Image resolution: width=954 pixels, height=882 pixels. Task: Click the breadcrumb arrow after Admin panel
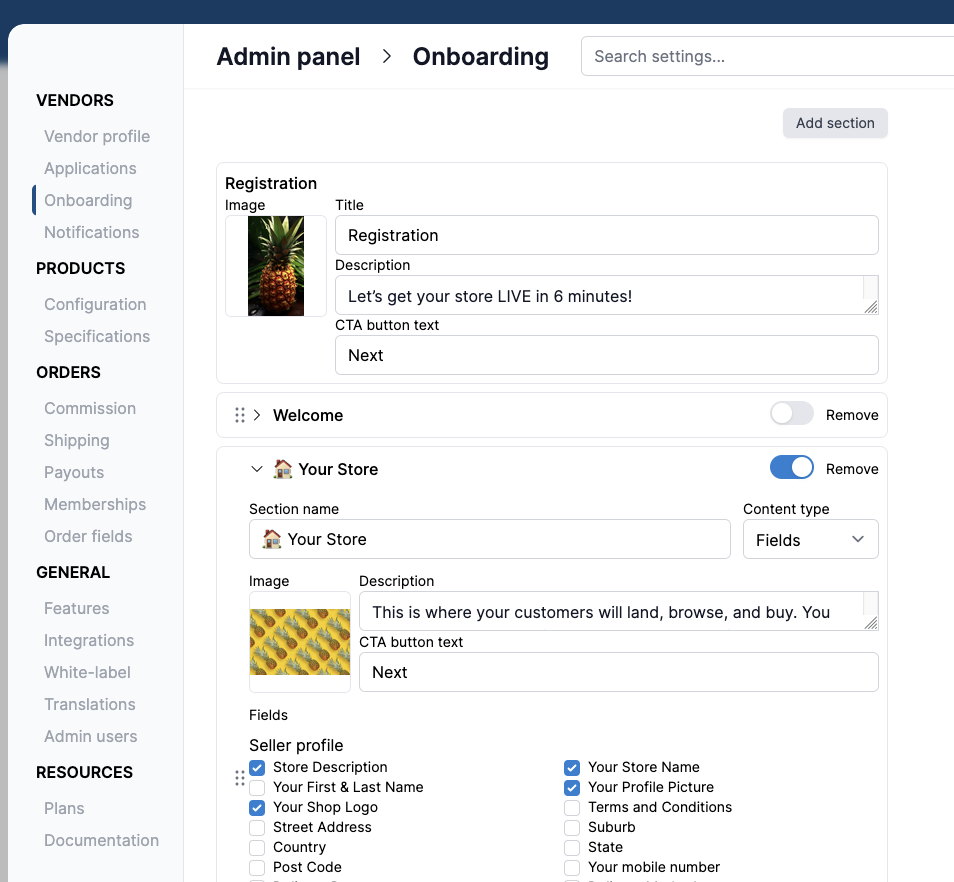pos(386,57)
